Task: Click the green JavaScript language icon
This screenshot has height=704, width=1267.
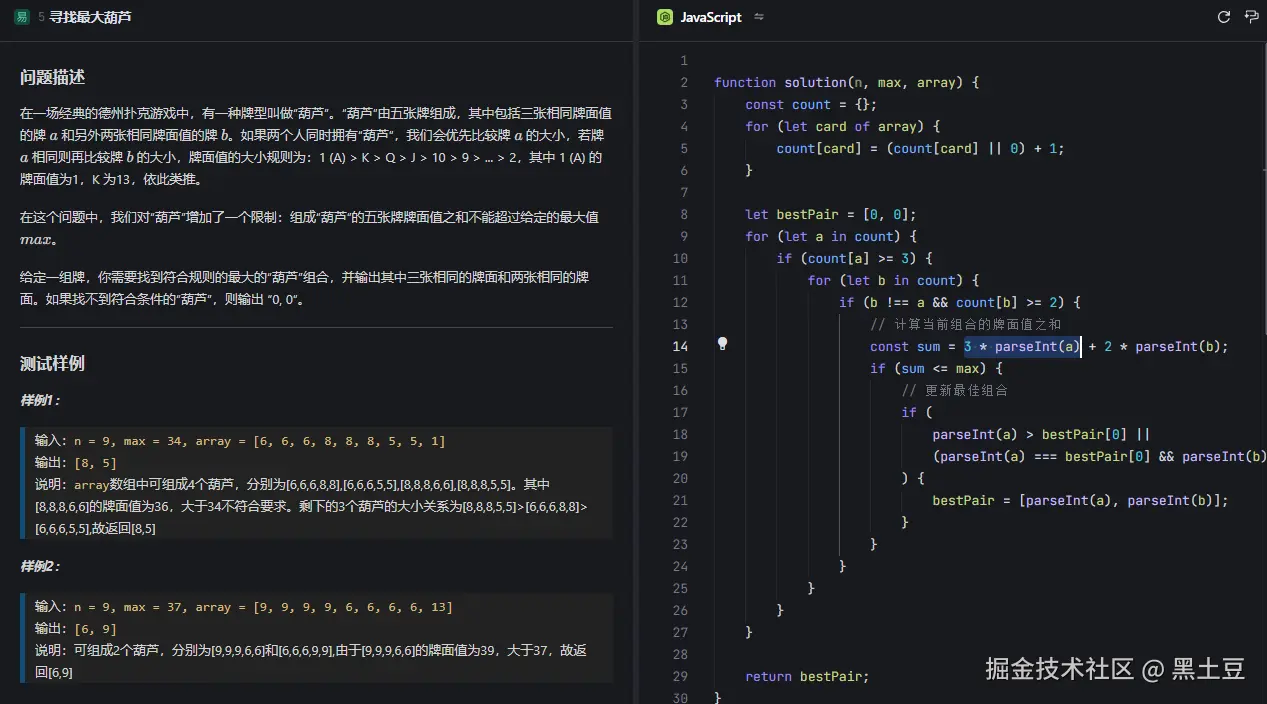Action: [664, 17]
